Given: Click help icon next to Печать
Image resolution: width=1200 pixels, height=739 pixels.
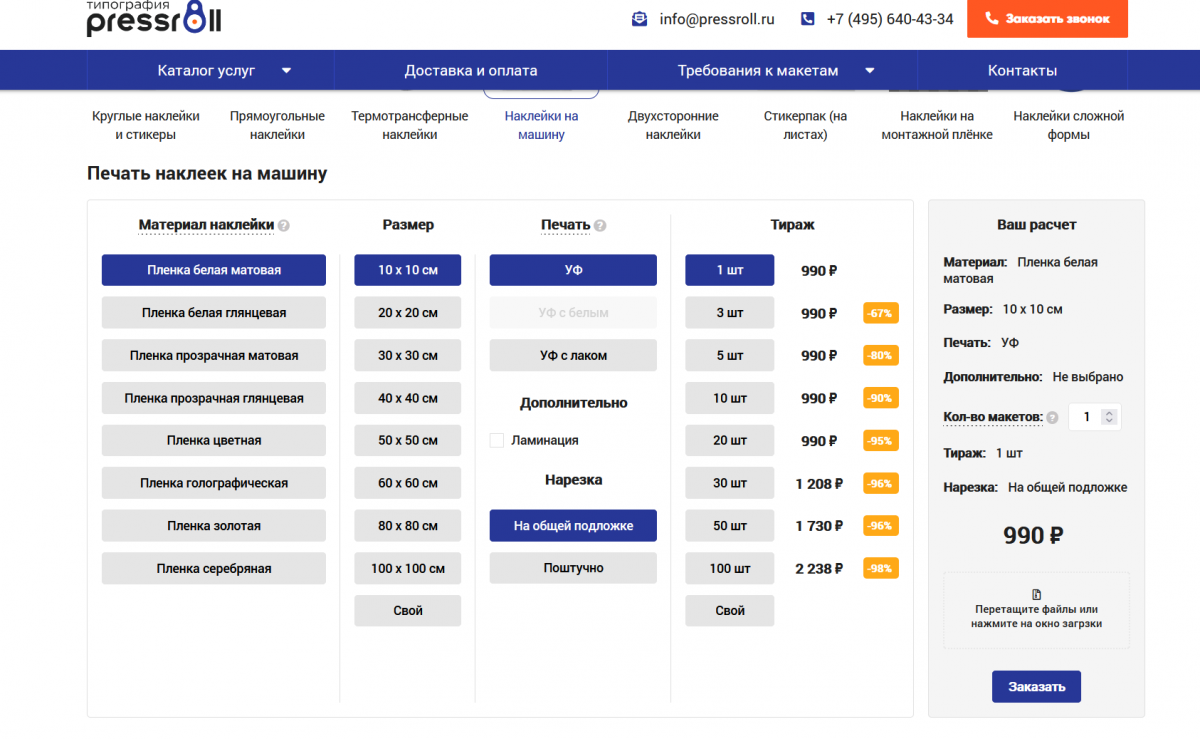Looking at the screenshot, I should (x=600, y=226).
